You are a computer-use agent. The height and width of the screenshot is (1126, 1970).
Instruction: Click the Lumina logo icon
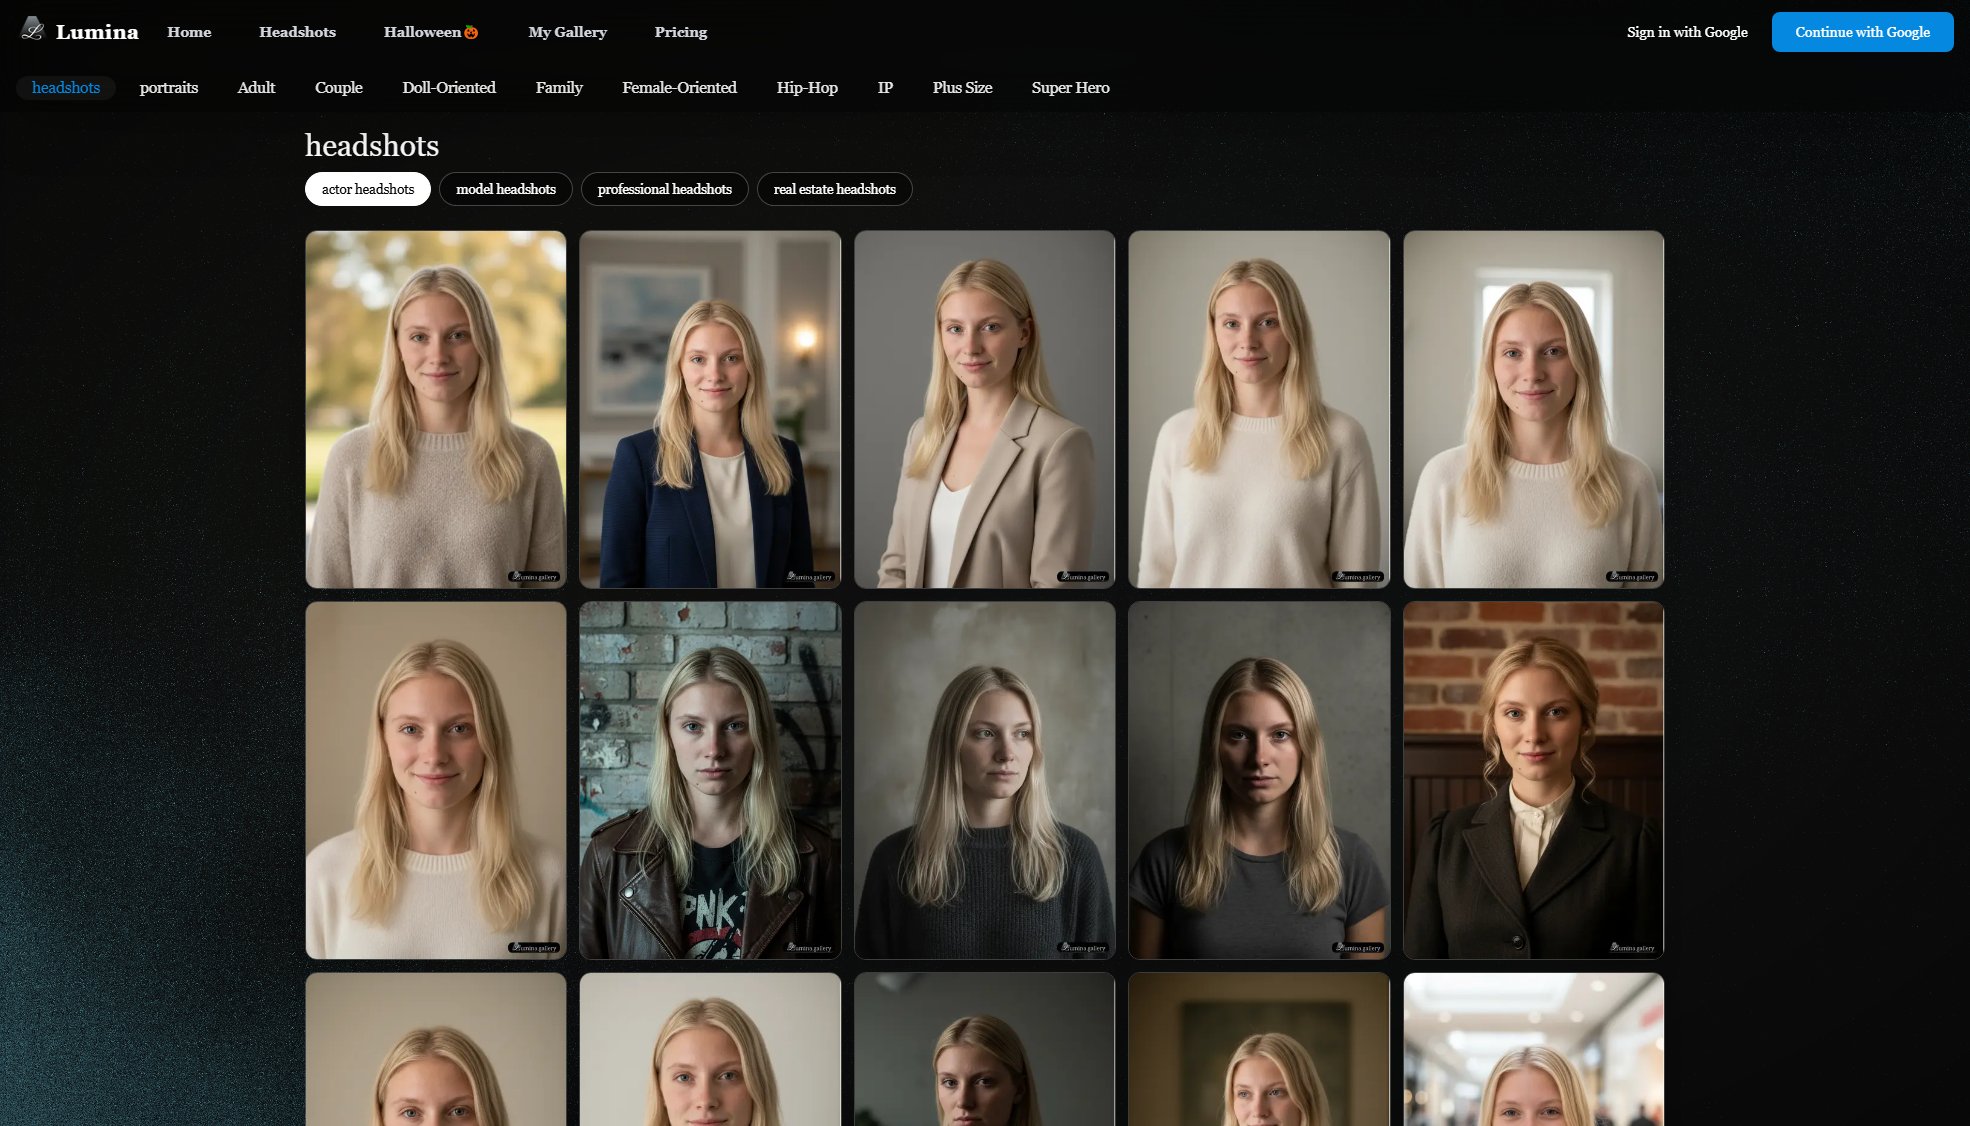(33, 30)
